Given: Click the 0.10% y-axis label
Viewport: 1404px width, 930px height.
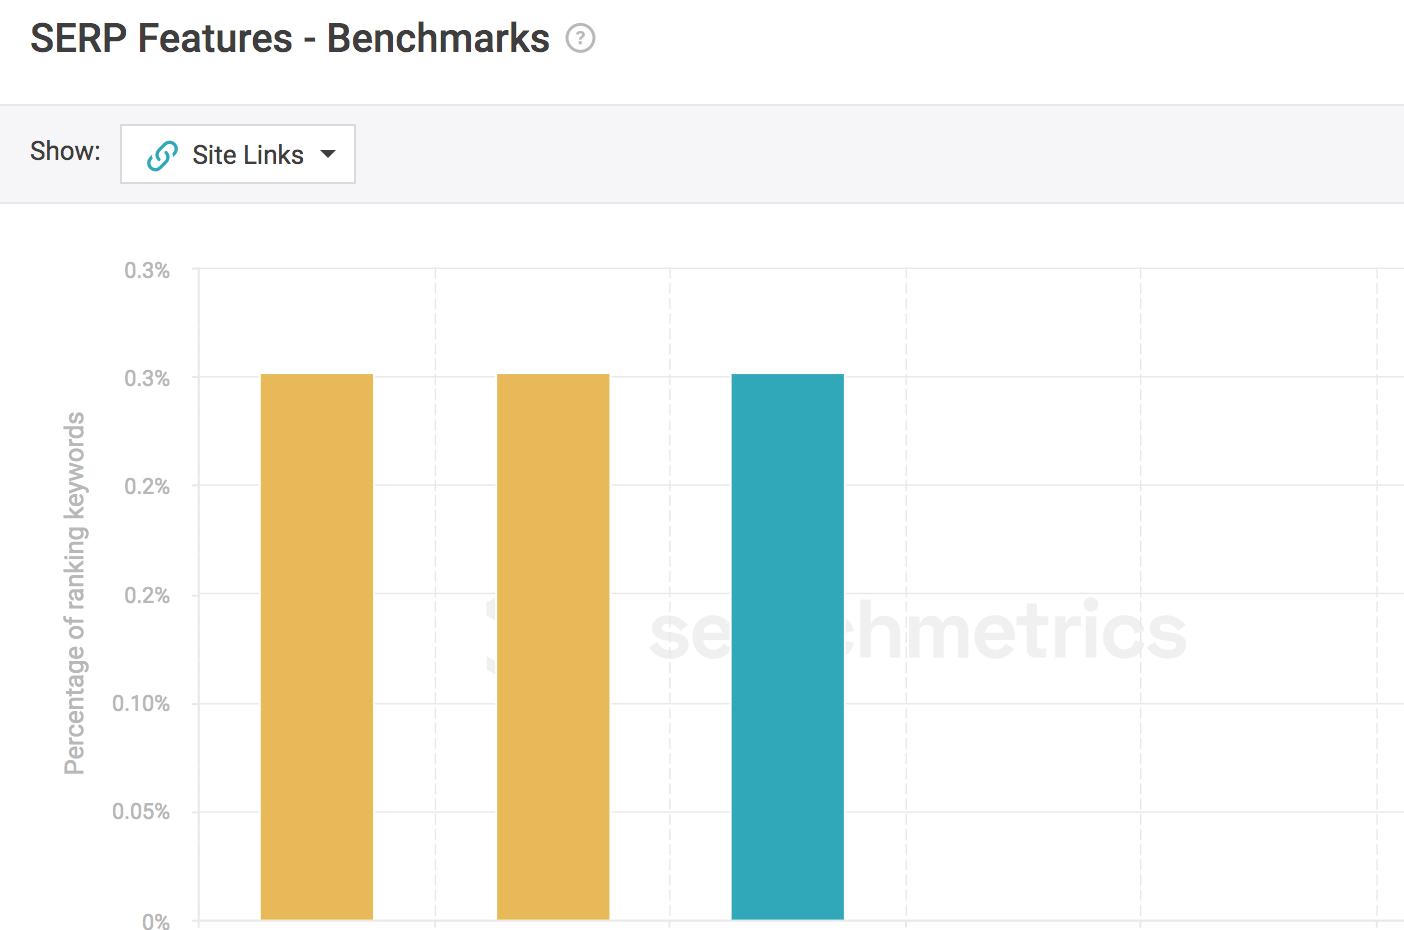Looking at the screenshot, I should 141,703.
